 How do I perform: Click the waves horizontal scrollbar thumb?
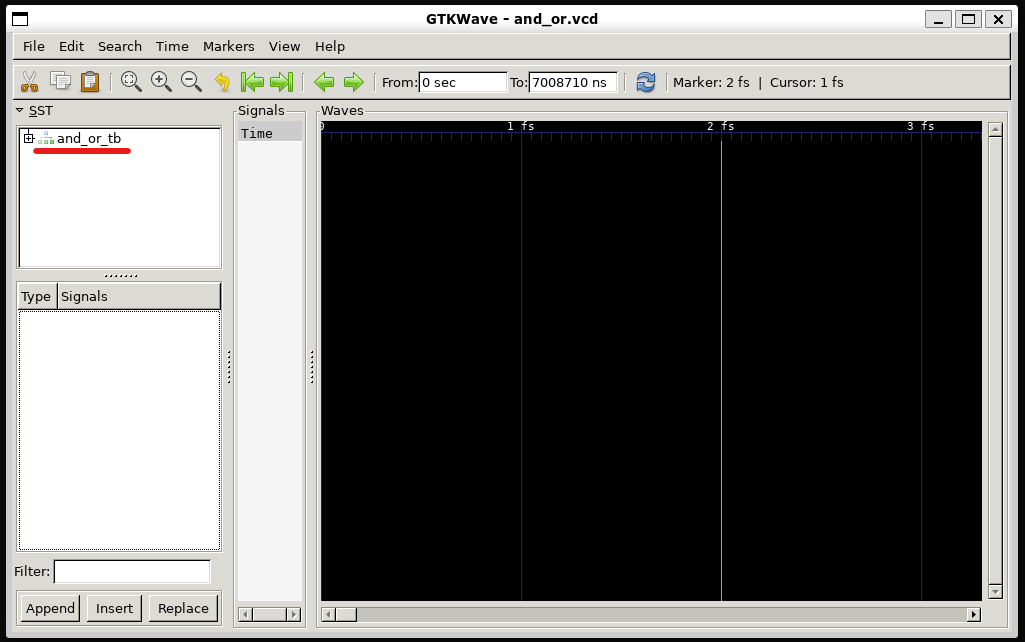tap(346, 615)
